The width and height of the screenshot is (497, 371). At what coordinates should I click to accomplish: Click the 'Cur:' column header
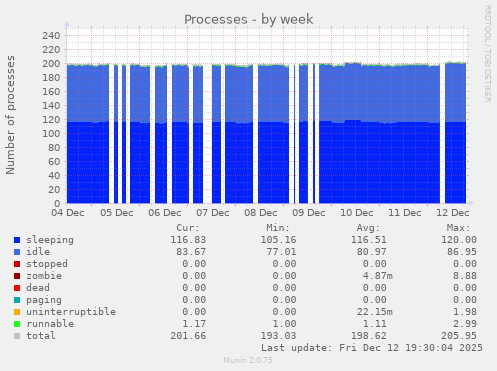point(188,228)
